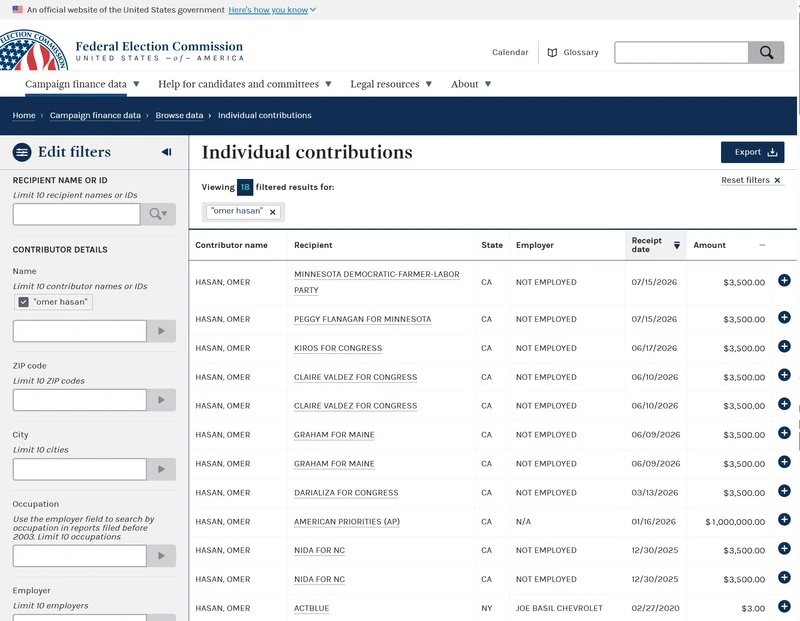This screenshot has height=621, width=800.
Task: Open the recipient search type dropdown
Action: pos(158,214)
